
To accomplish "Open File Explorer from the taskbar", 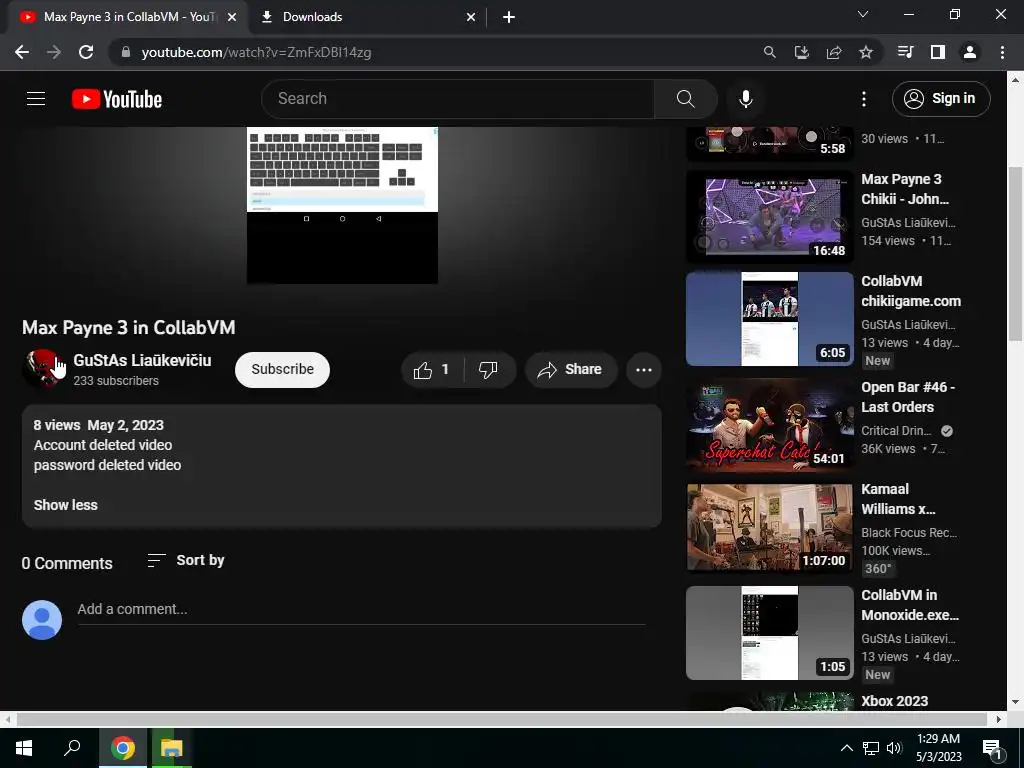I will (x=172, y=748).
